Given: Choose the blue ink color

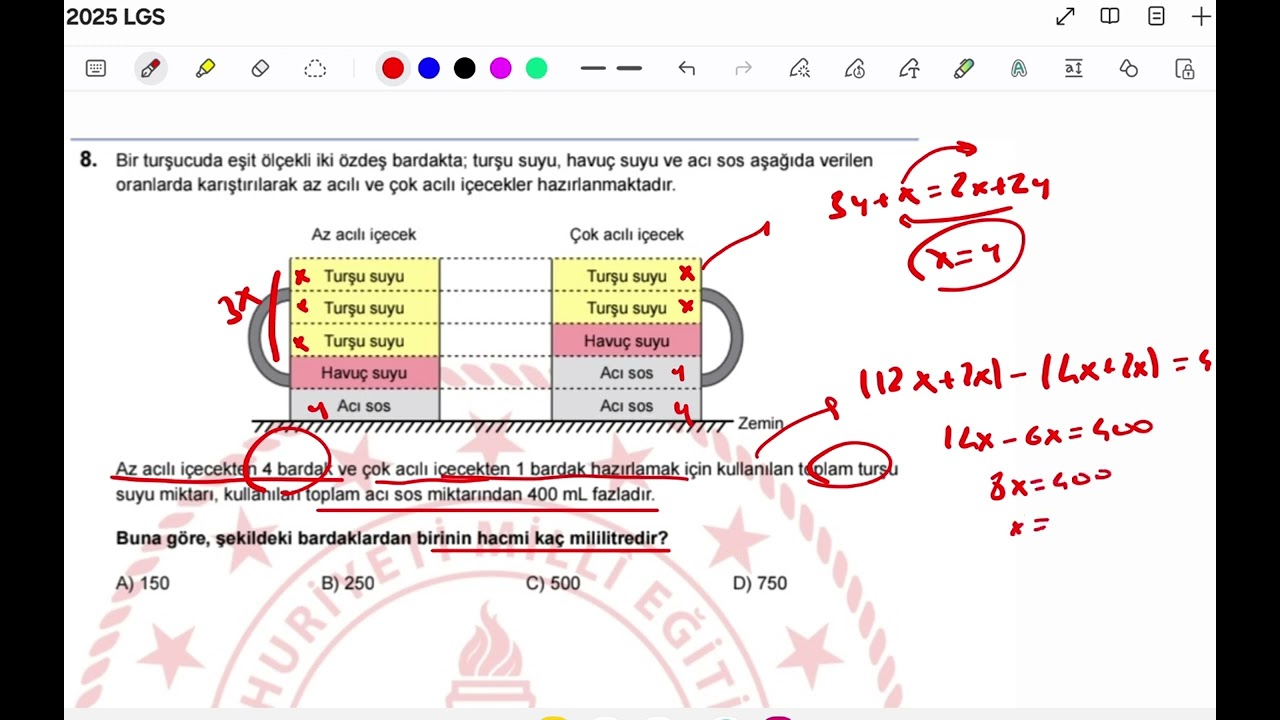Looking at the screenshot, I should [429, 69].
